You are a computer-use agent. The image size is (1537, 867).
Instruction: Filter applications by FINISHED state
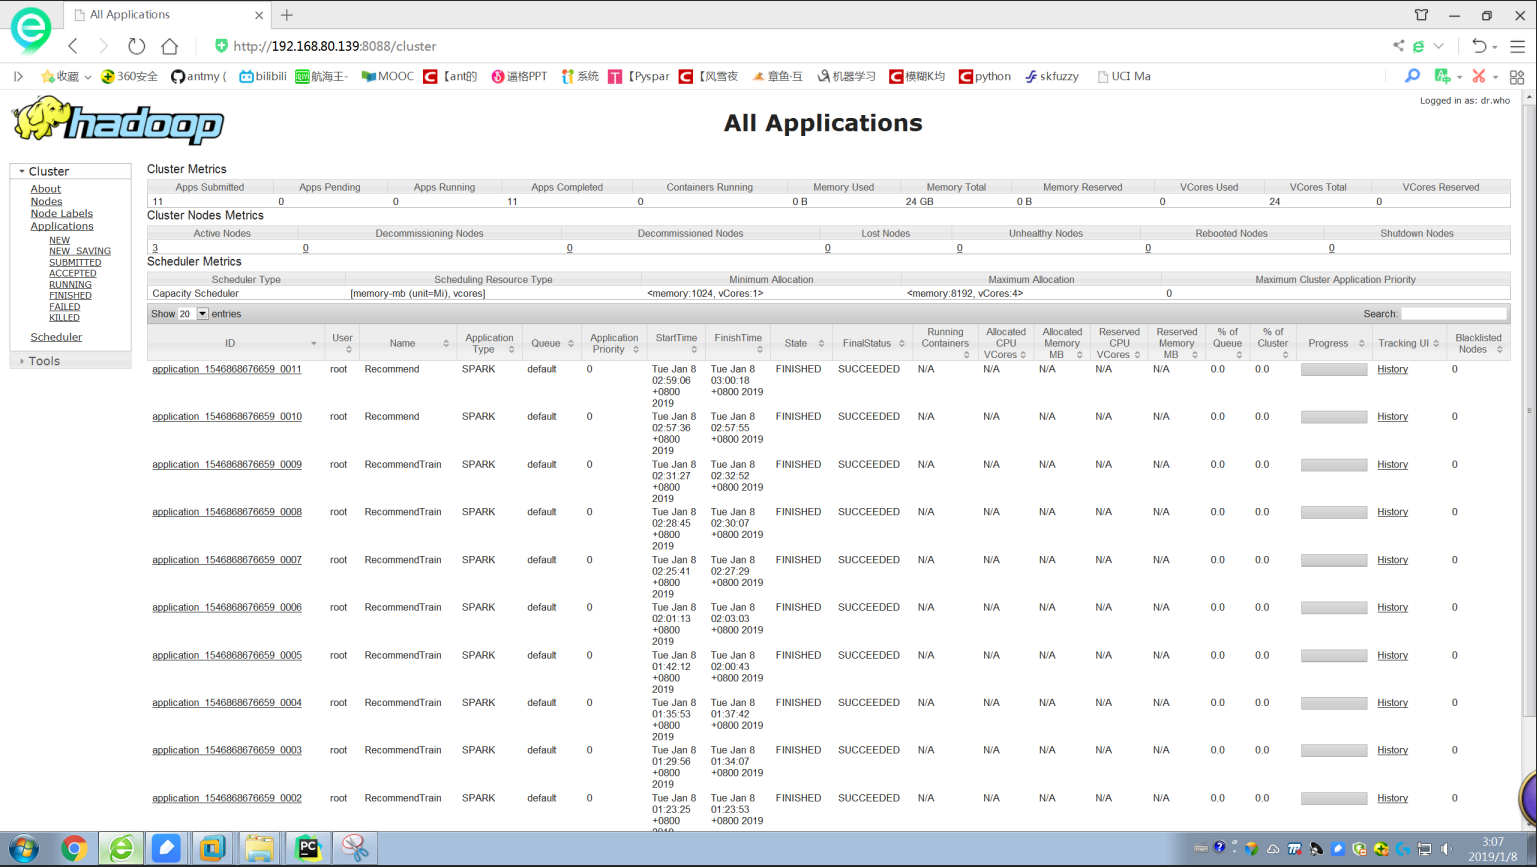click(70, 296)
